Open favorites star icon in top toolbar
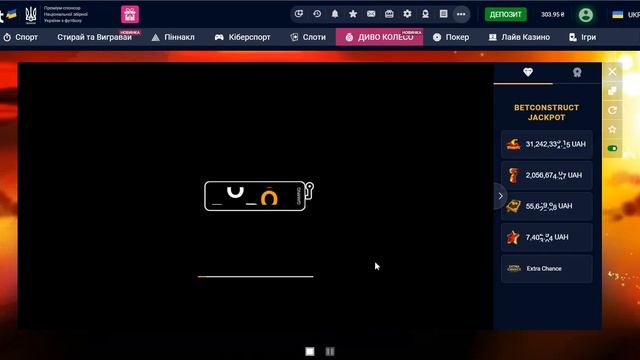Screen dimensions: 640x360 tap(353, 14)
